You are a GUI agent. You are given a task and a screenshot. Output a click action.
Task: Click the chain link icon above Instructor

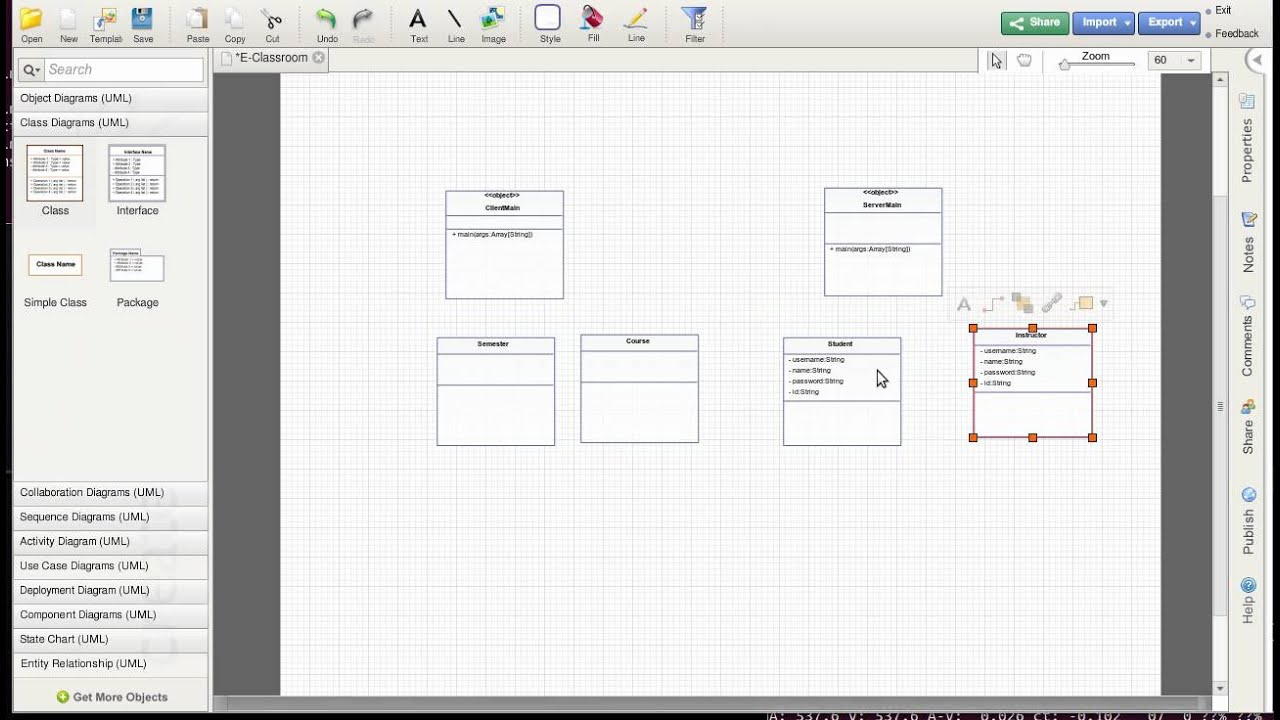[x=1051, y=303]
